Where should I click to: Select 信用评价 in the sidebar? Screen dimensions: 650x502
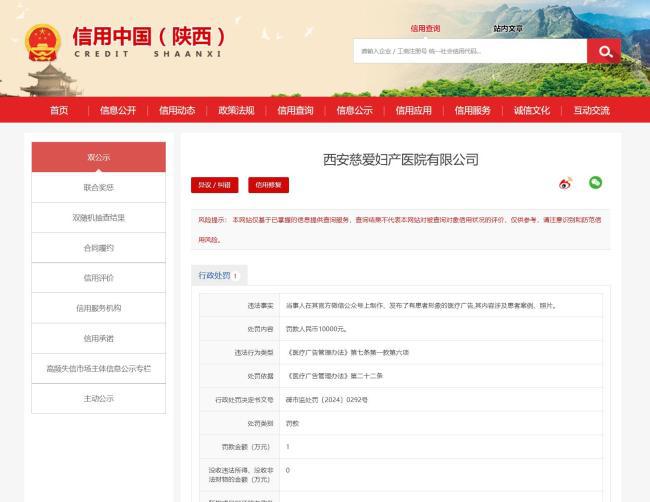(x=99, y=278)
